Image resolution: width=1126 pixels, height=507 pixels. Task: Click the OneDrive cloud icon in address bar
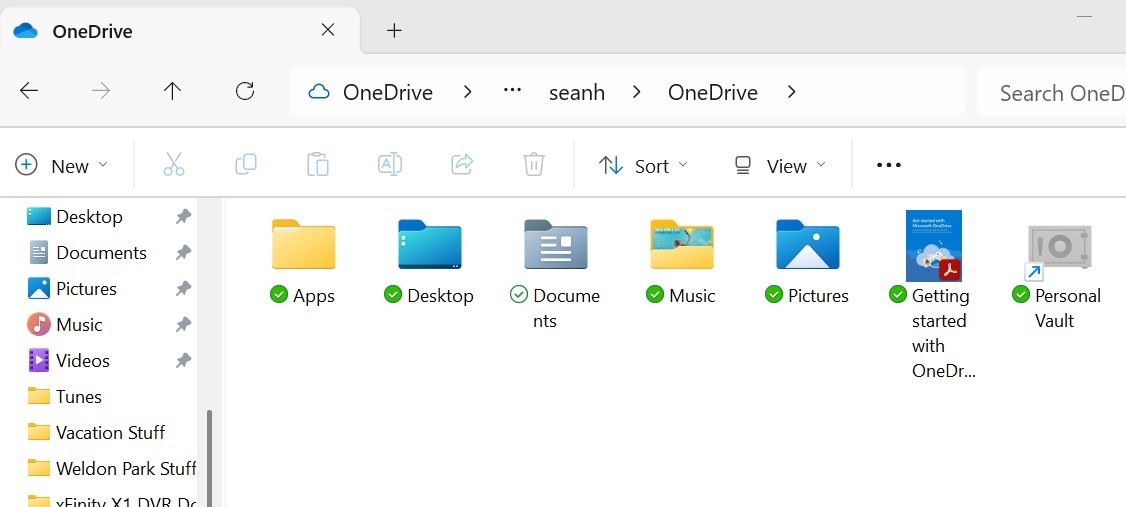tap(318, 92)
